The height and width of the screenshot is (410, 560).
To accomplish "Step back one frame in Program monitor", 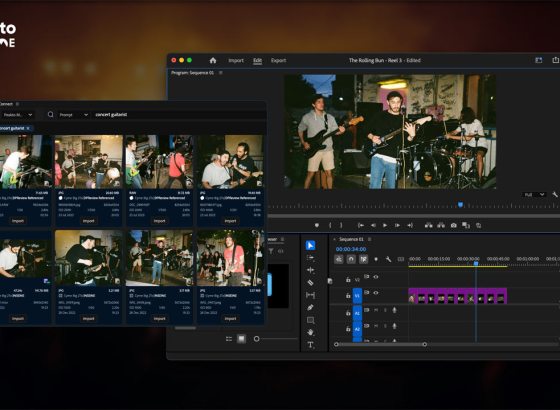I will tap(373, 225).
